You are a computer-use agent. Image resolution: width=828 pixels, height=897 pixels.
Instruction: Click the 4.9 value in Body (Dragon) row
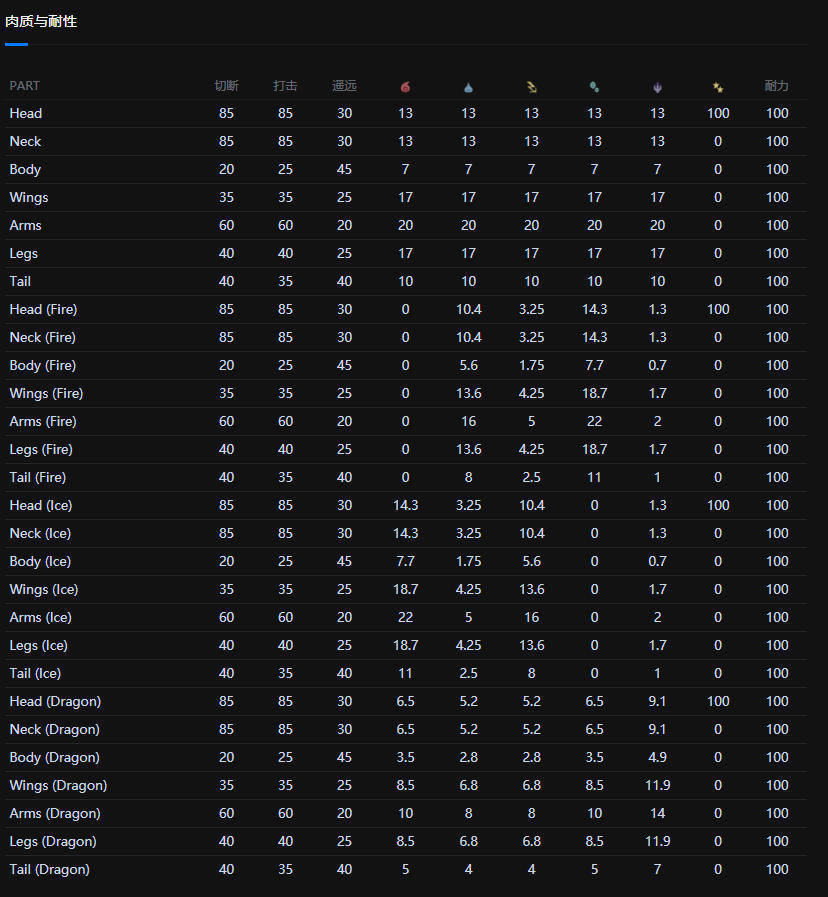[x=657, y=758]
